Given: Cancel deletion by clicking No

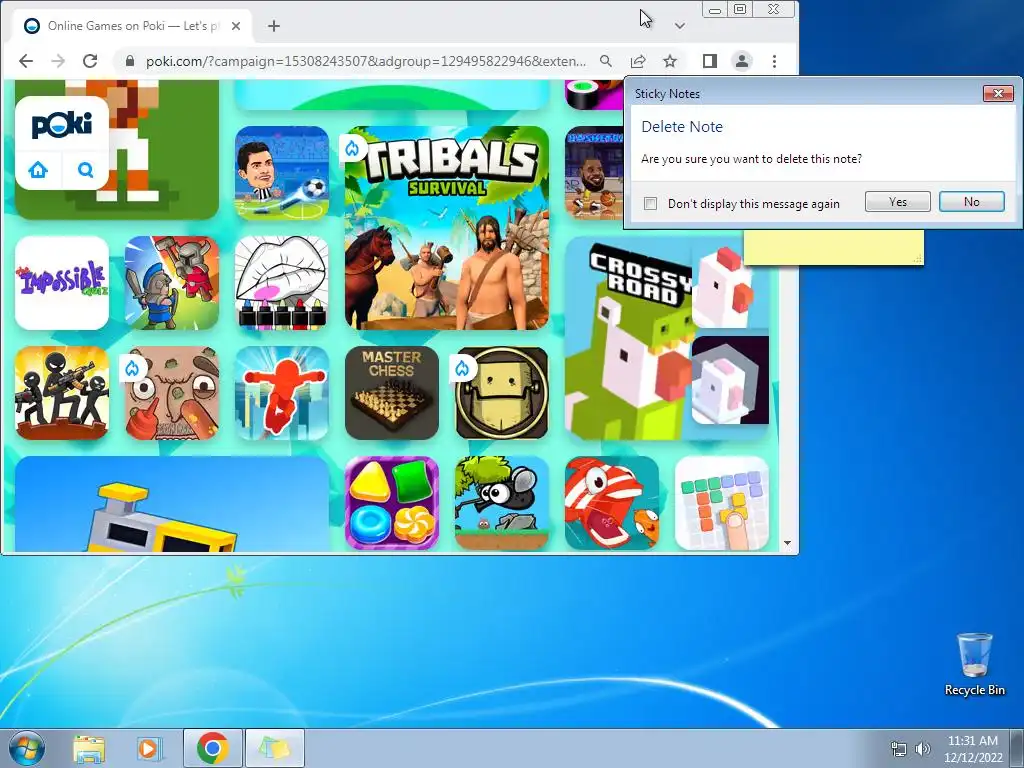Looking at the screenshot, I should pyautogui.click(x=972, y=202).
